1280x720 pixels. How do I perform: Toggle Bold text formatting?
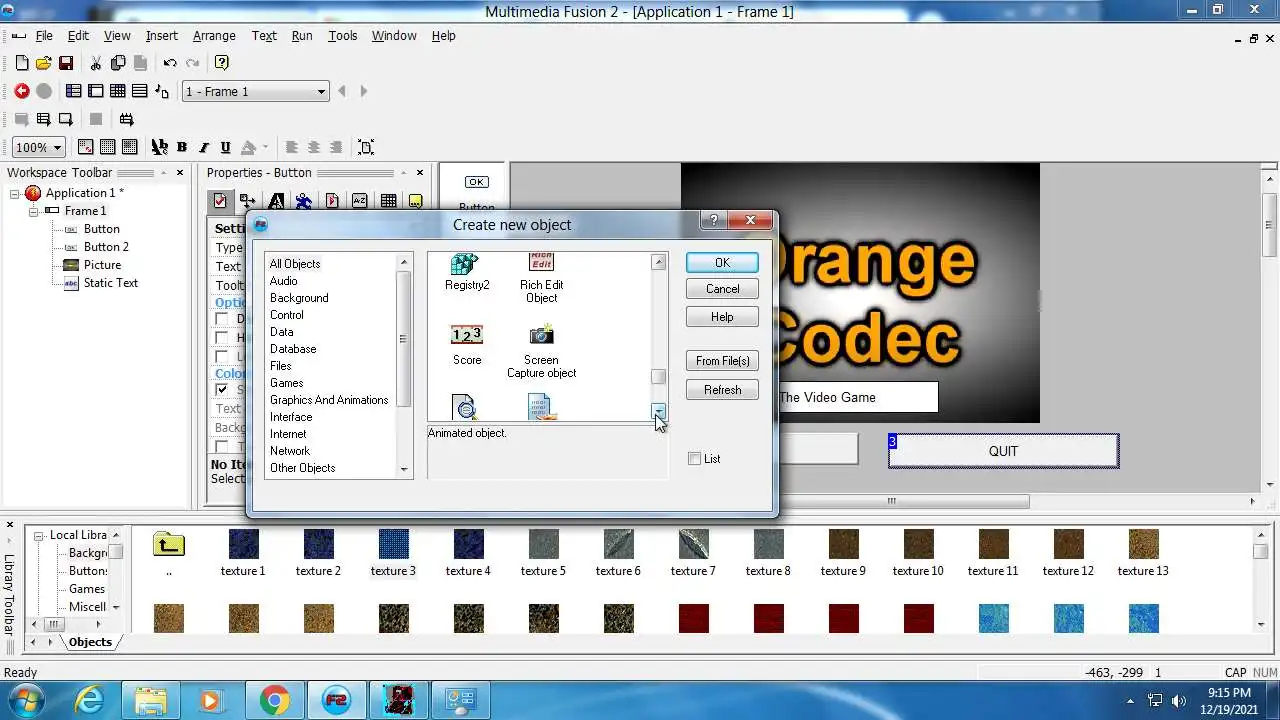pyautogui.click(x=182, y=147)
